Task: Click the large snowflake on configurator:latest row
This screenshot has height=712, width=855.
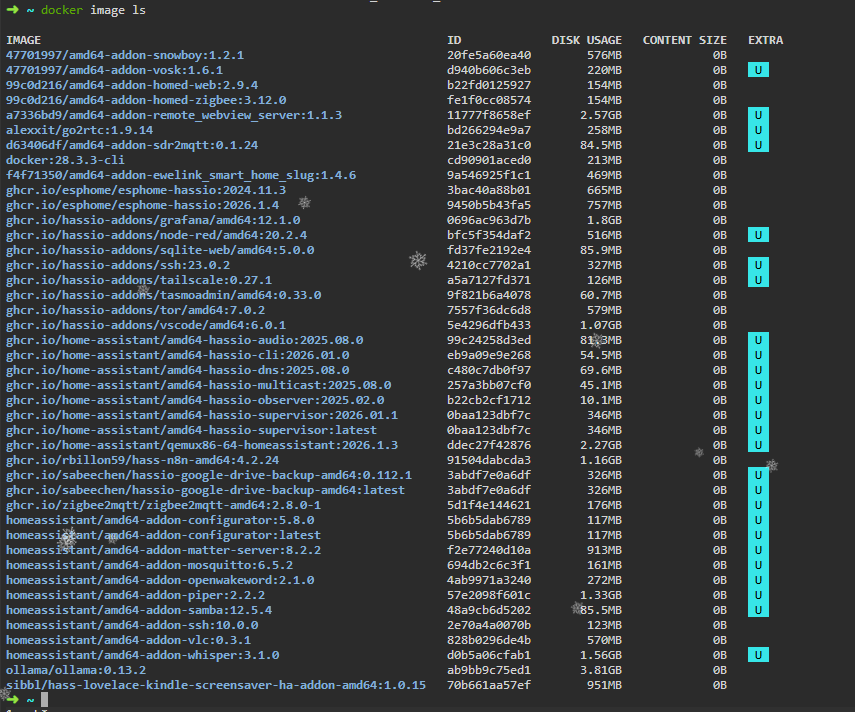Action: [67, 539]
